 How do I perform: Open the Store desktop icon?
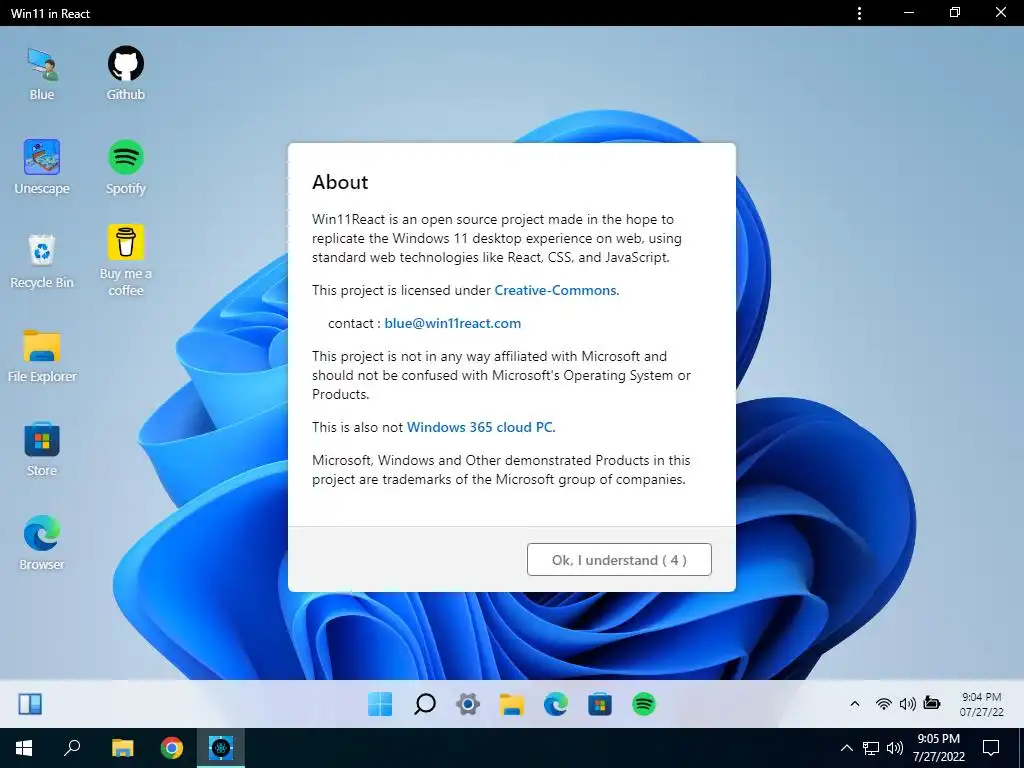tap(42, 450)
